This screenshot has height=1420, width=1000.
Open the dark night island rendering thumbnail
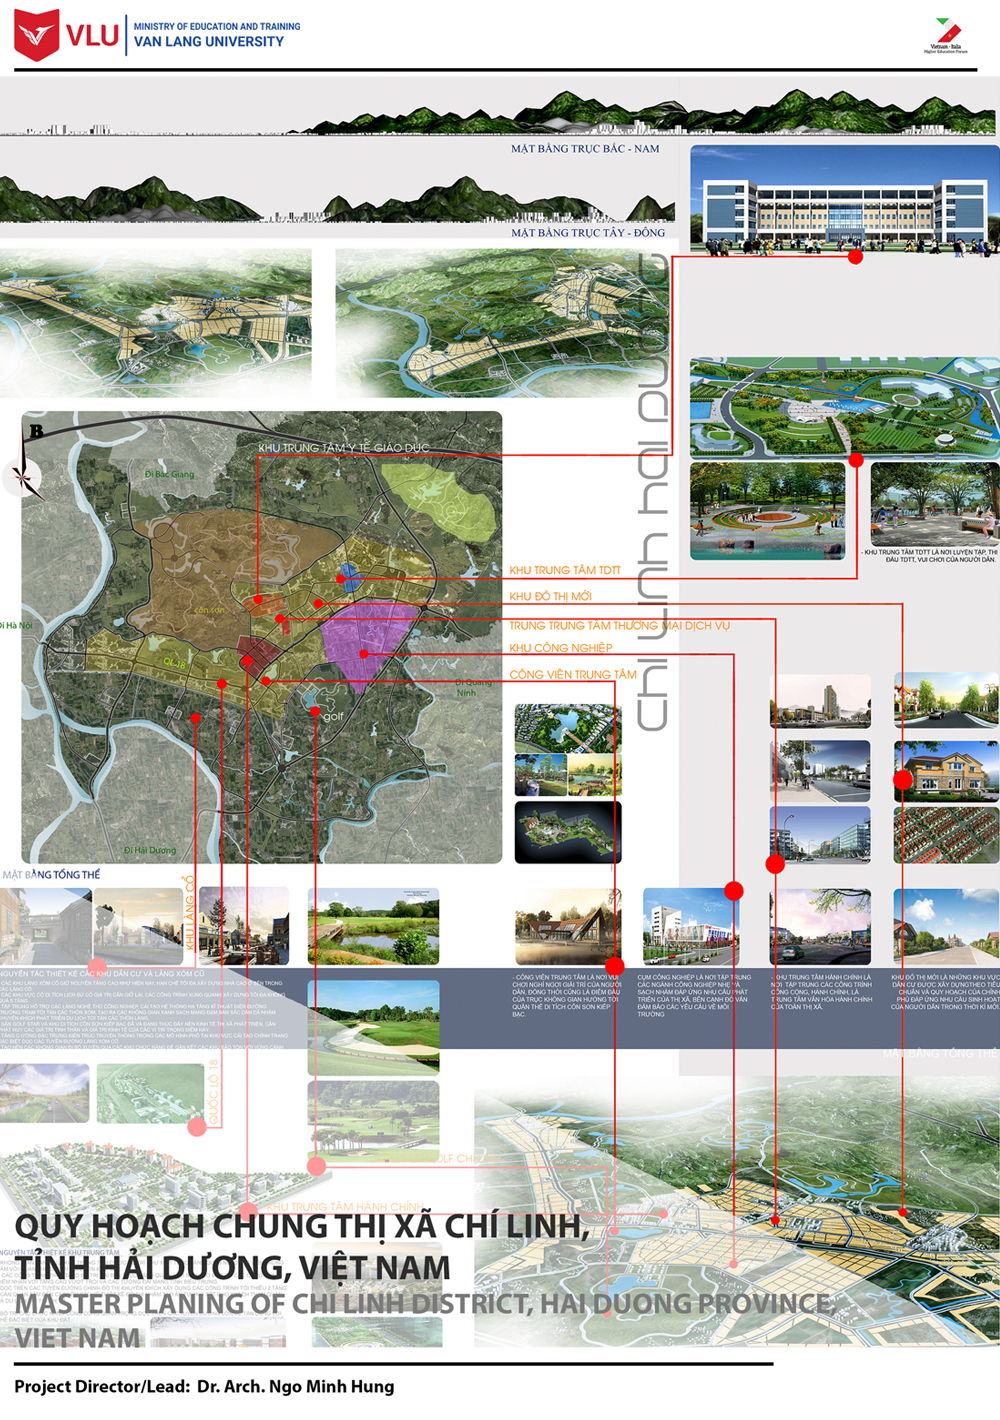(x=568, y=832)
